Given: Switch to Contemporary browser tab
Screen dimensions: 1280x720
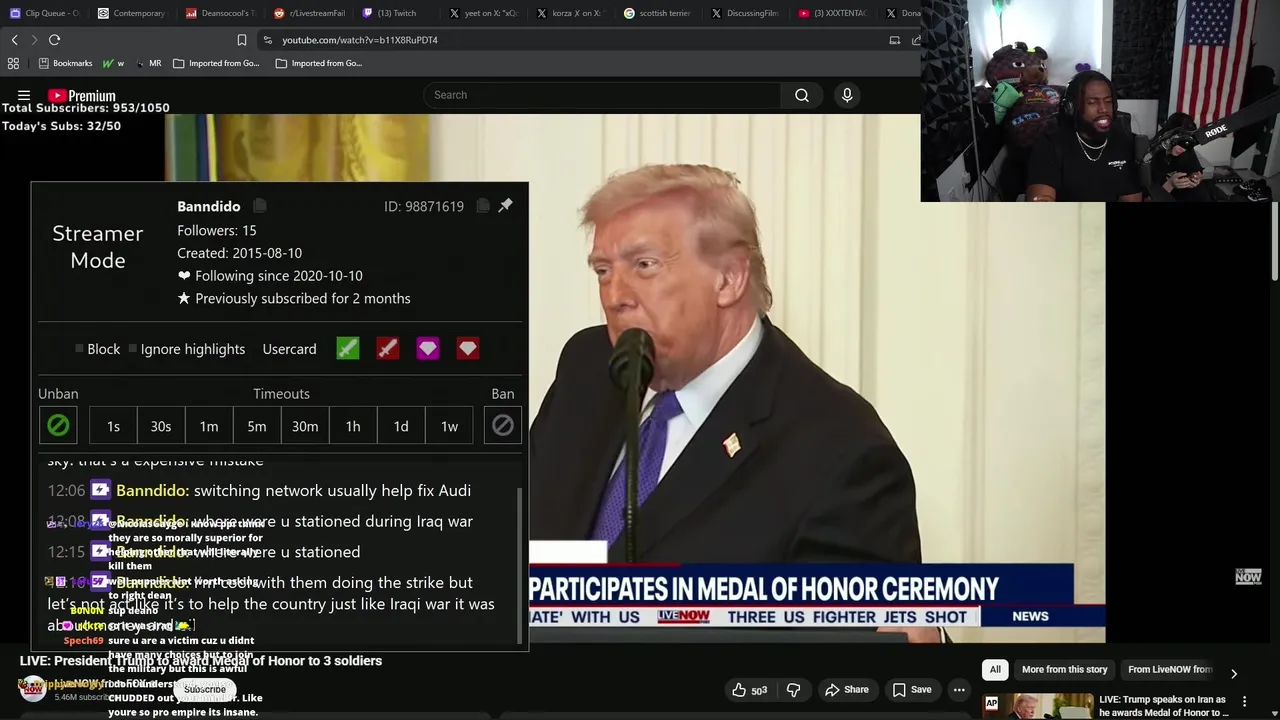Looking at the screenshot, I should 132,13.
